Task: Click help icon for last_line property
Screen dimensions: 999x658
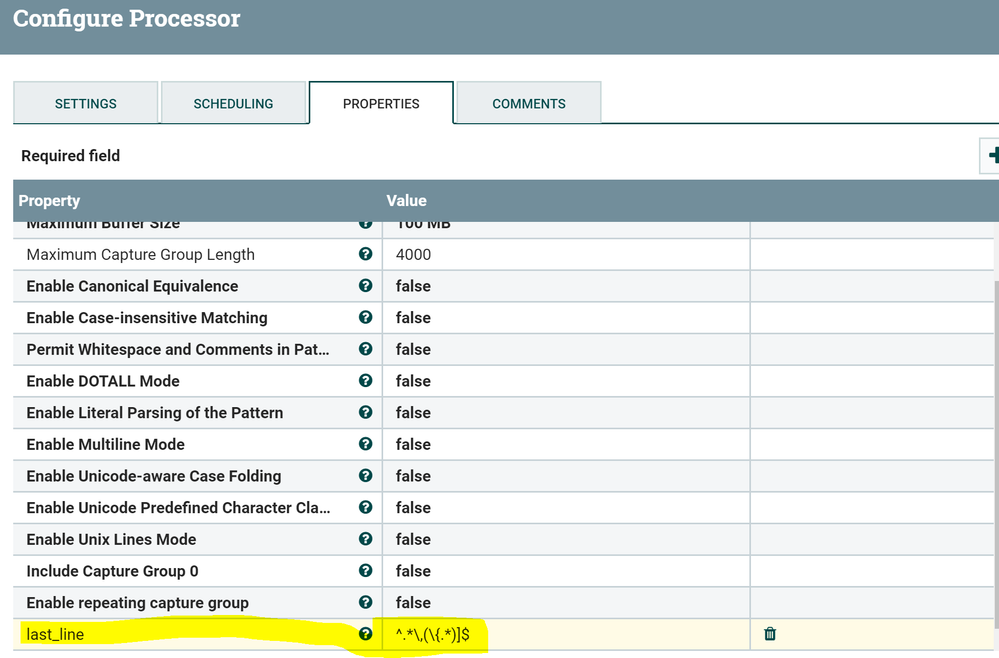Action: click(x=365, y=634)
